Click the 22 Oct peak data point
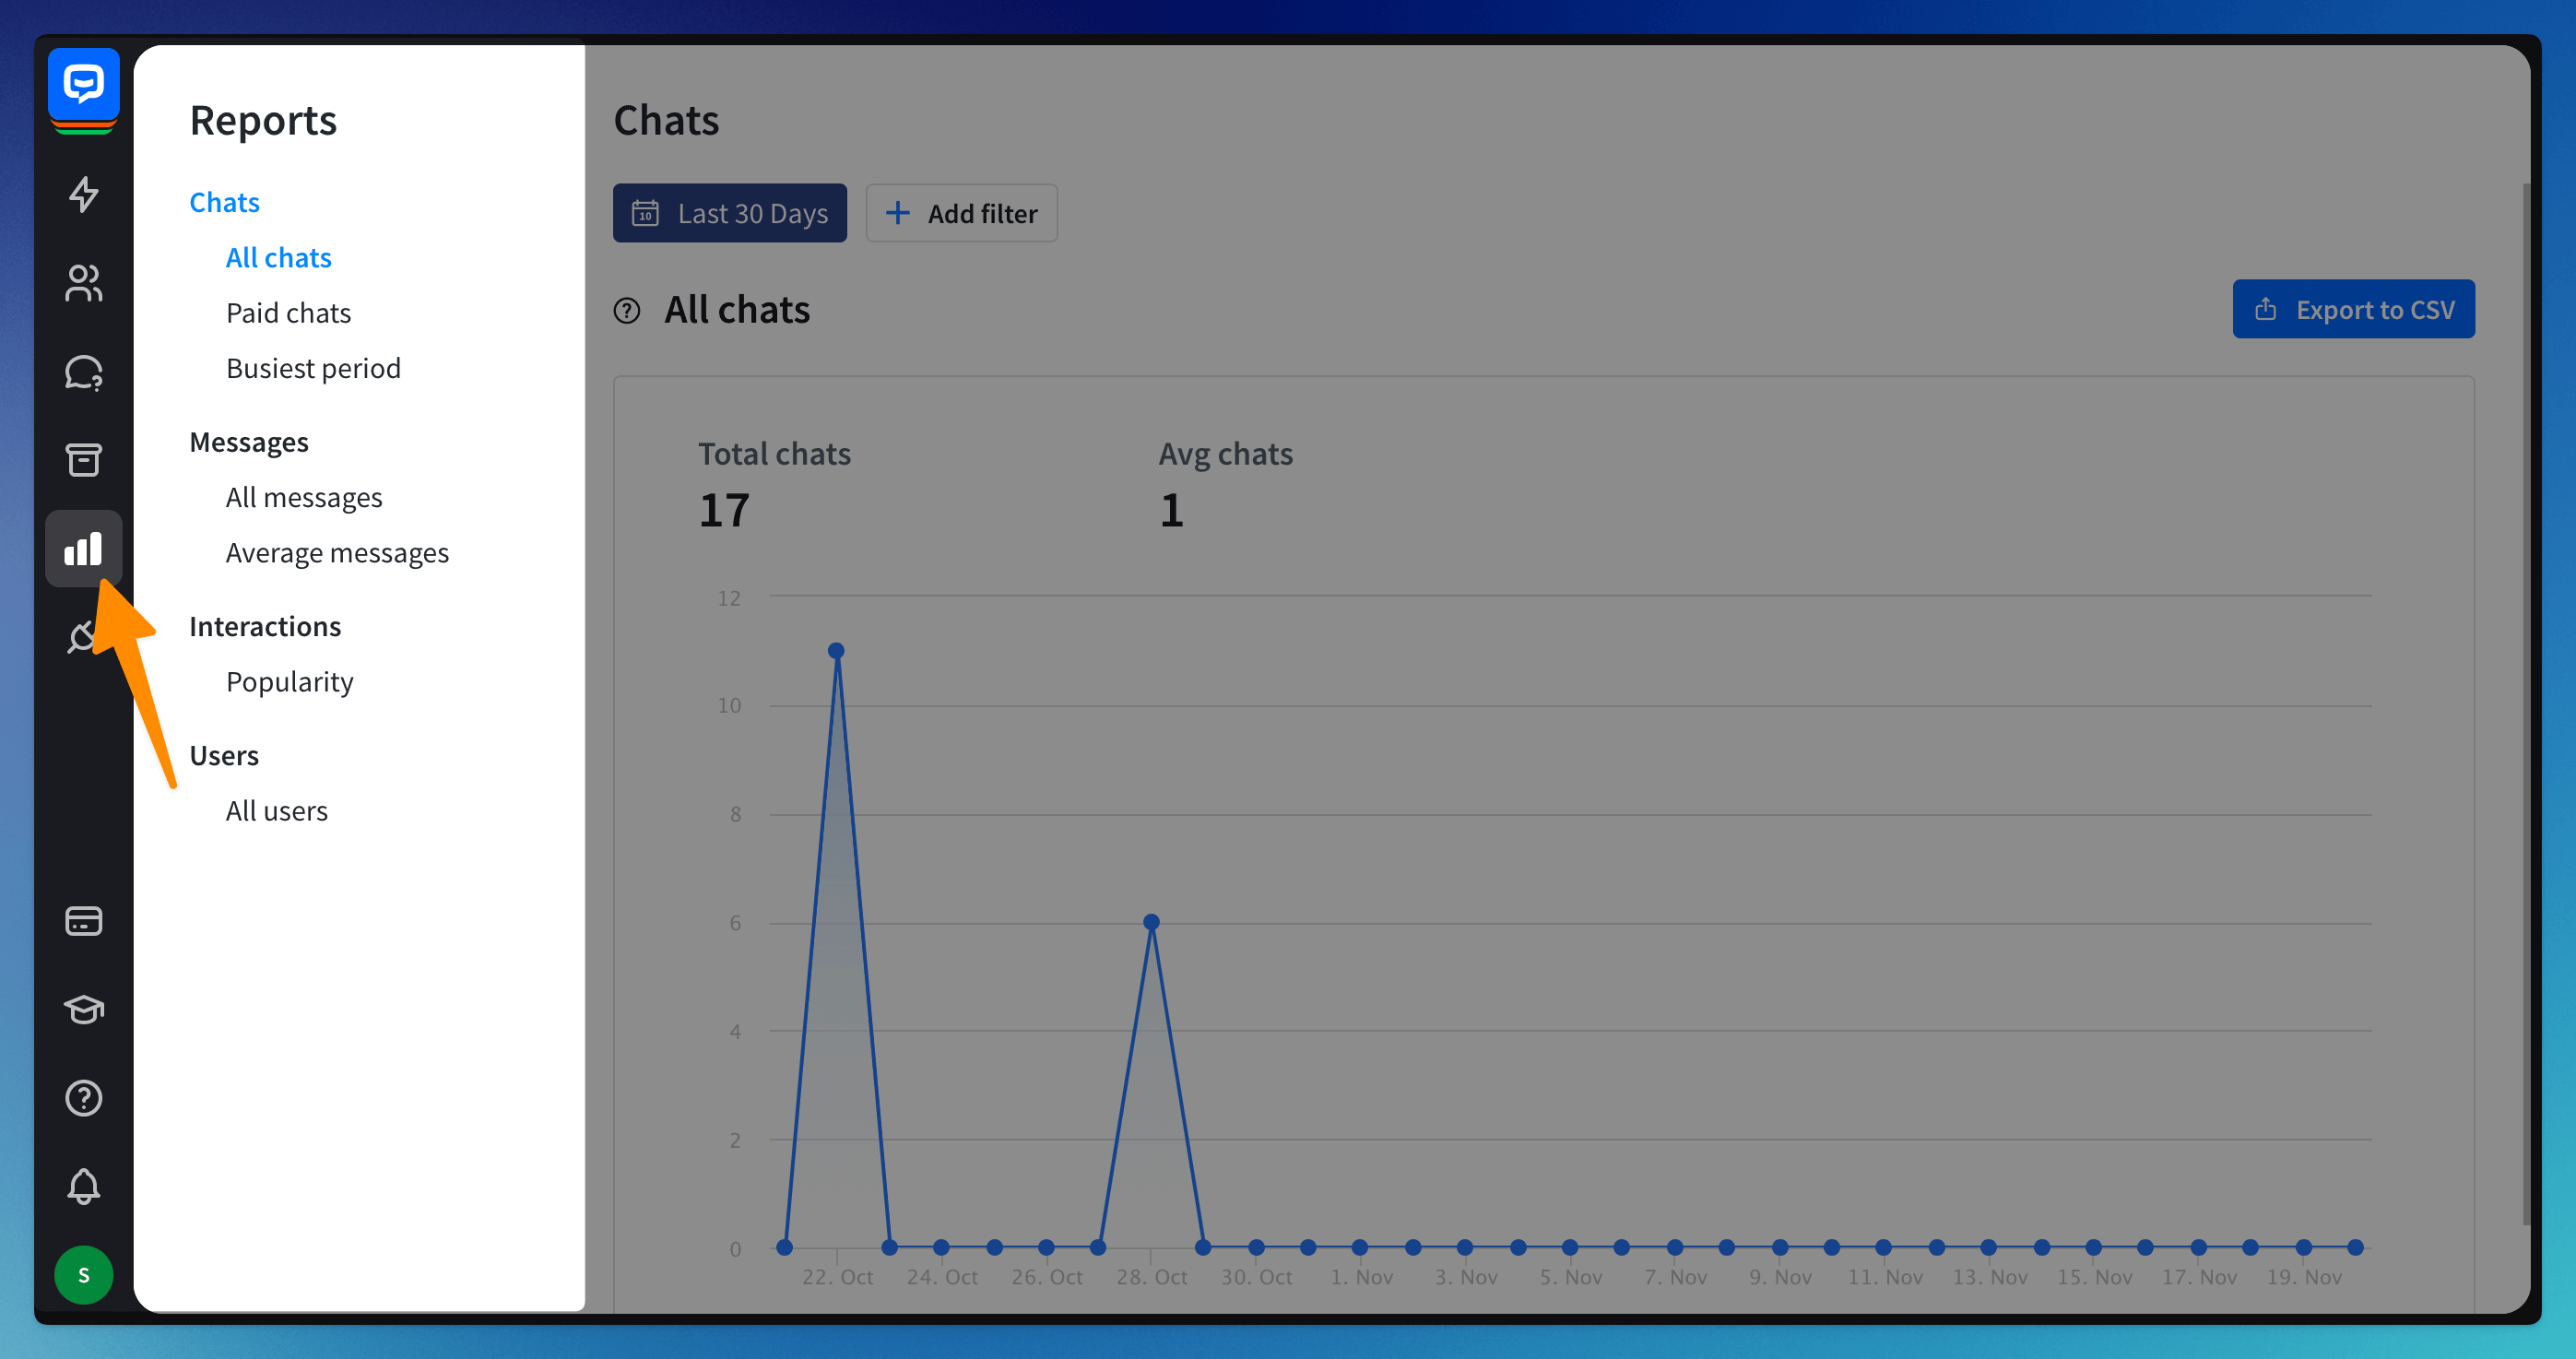This screenshot has width=2576, height=1359. click(836, 651)
